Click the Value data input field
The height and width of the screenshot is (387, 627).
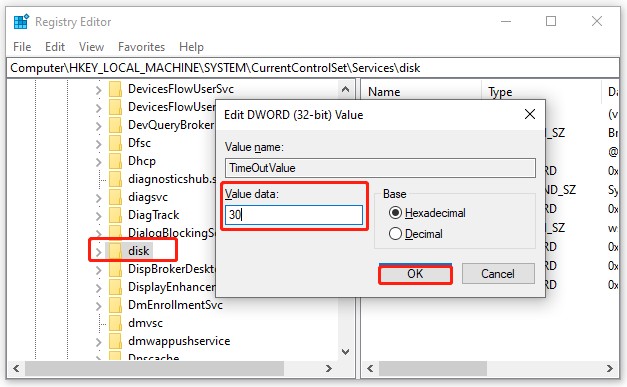pos(294,215)
